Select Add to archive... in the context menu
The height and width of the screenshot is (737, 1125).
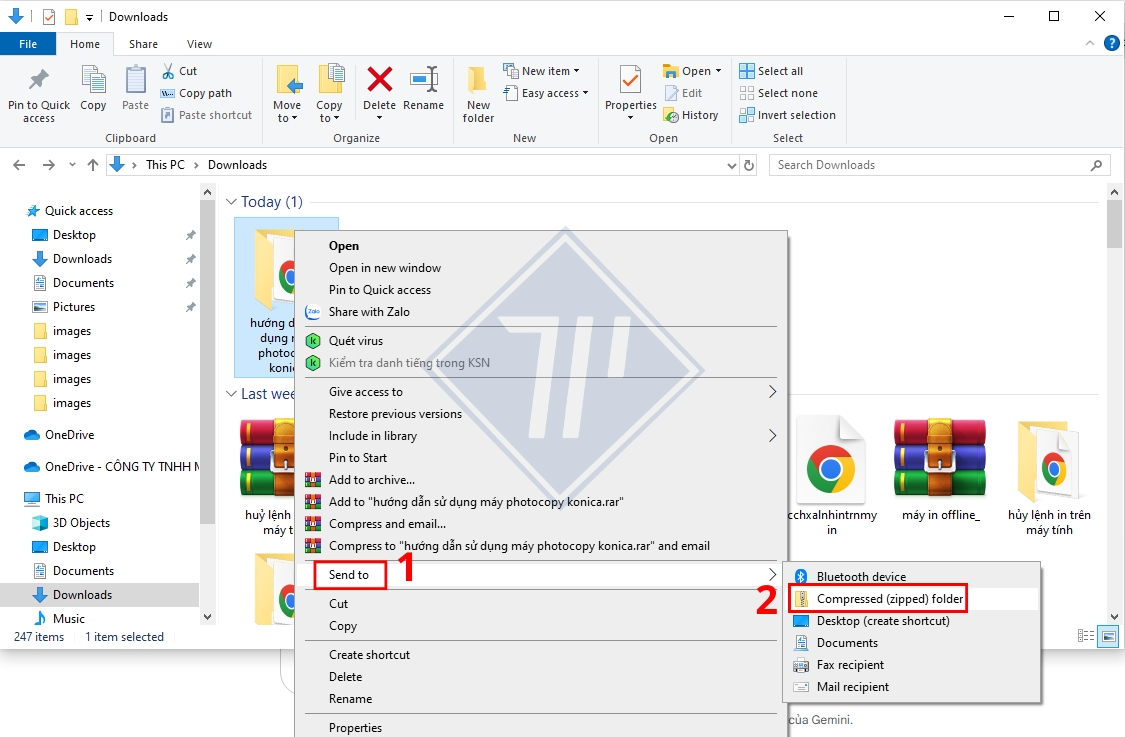pos(371,480)
